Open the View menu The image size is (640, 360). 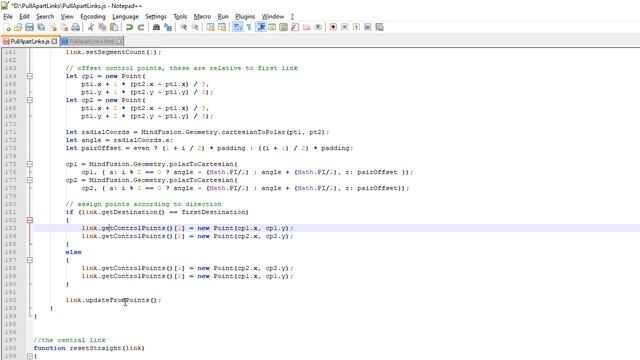pyautogui.click(x=67, y=17)
